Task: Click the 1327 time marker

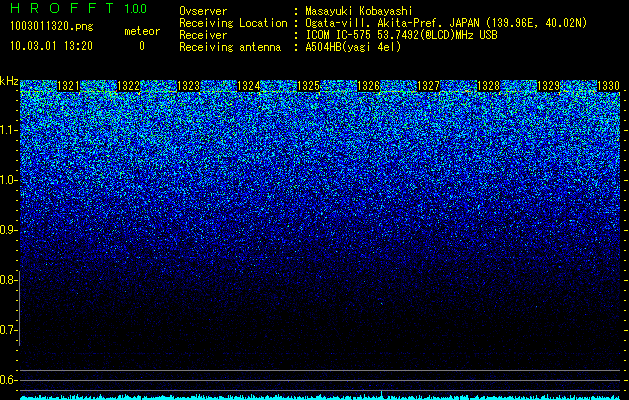Action: [x=428, y=86]
